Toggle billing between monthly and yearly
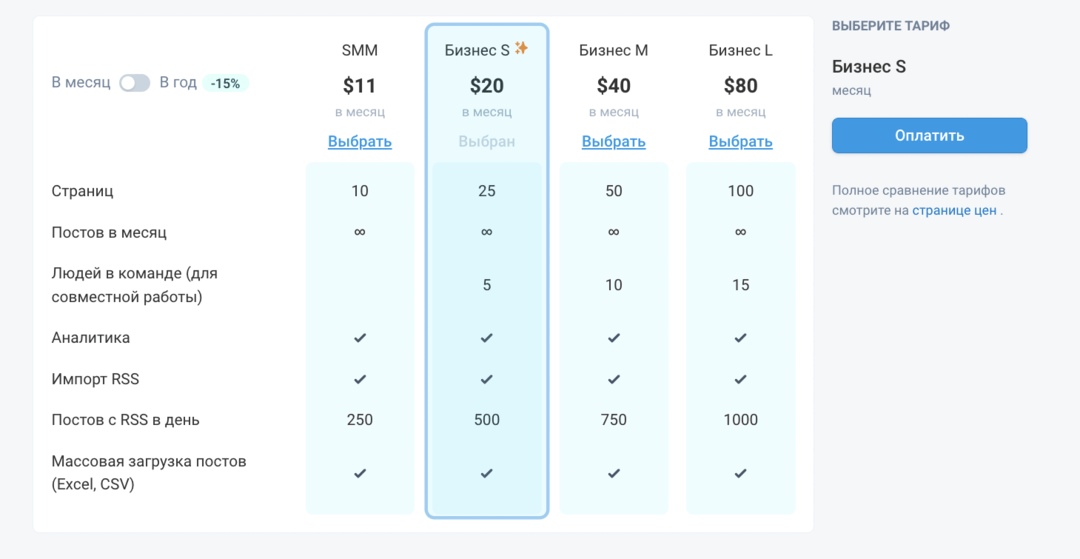This screenshot has width=1080, height=559. 135,83
